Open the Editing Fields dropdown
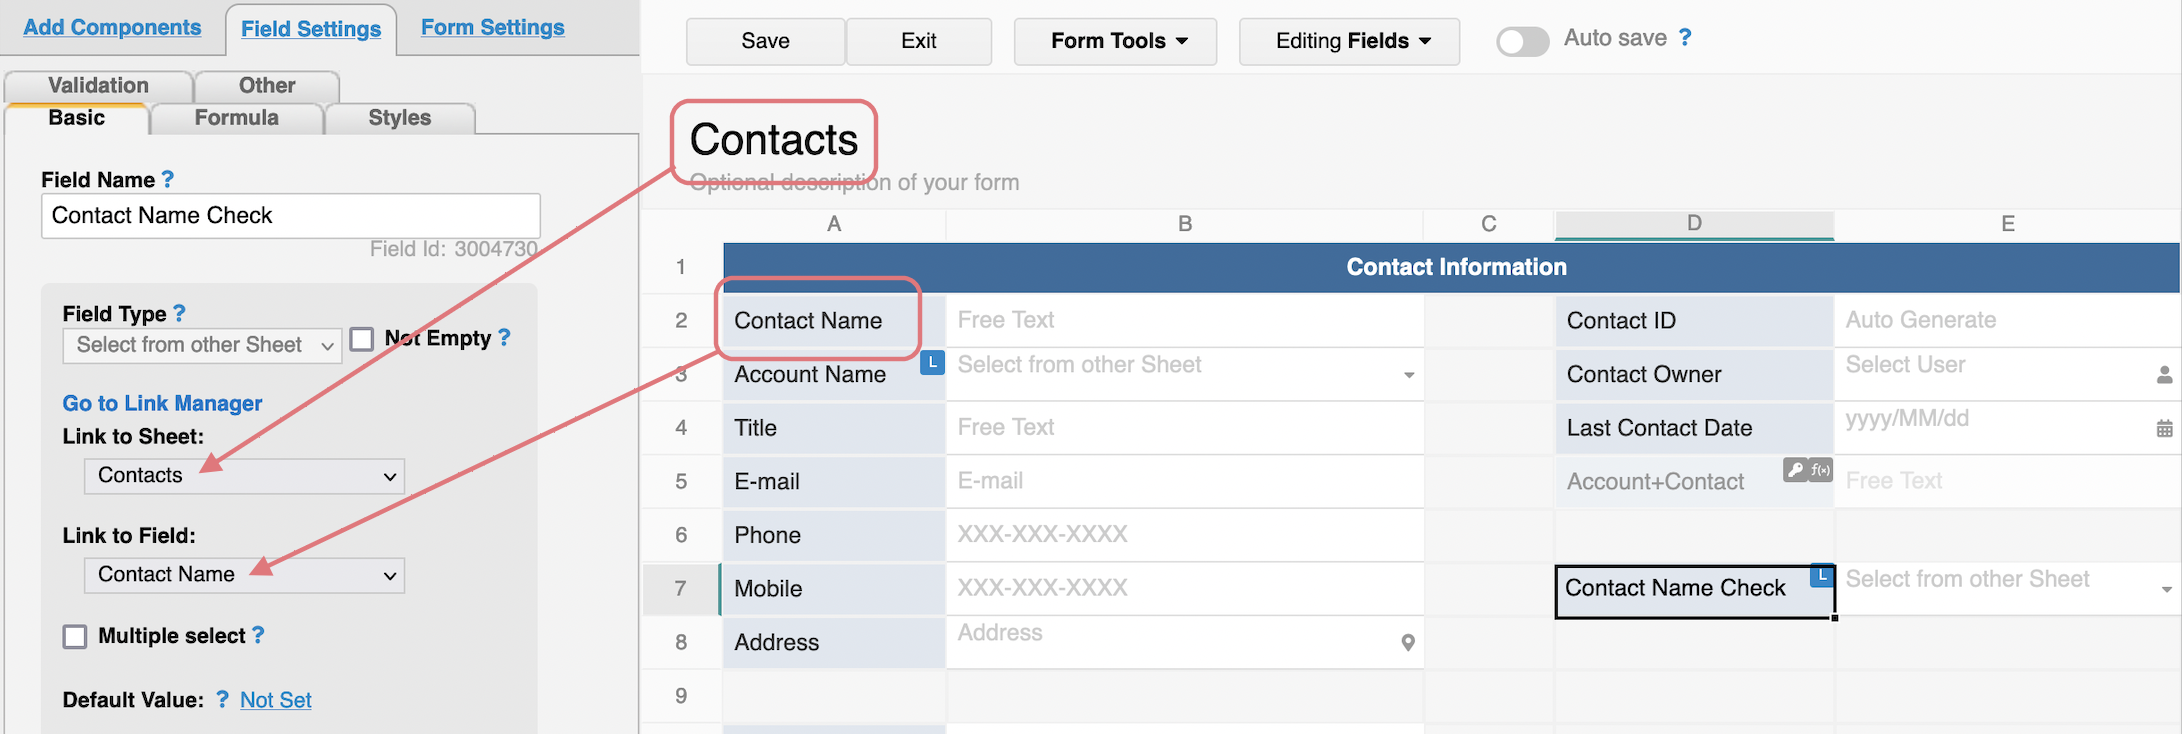The height and width of the screenshot is (734, 2182). (1349, 41)
